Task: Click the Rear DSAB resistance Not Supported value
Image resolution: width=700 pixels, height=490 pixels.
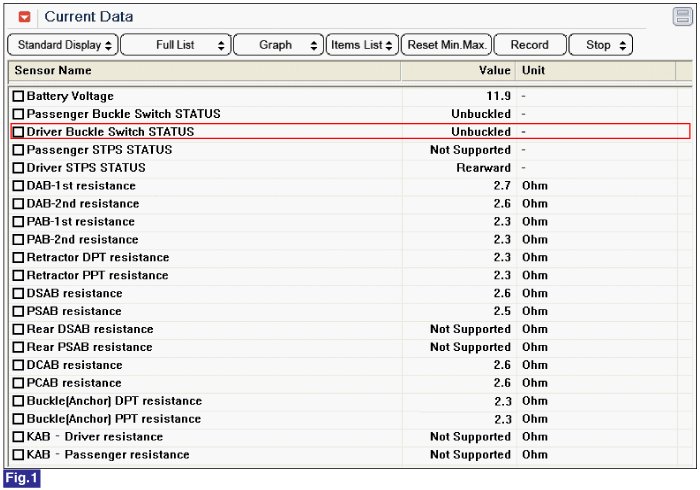Action: (x=470, y=329)
